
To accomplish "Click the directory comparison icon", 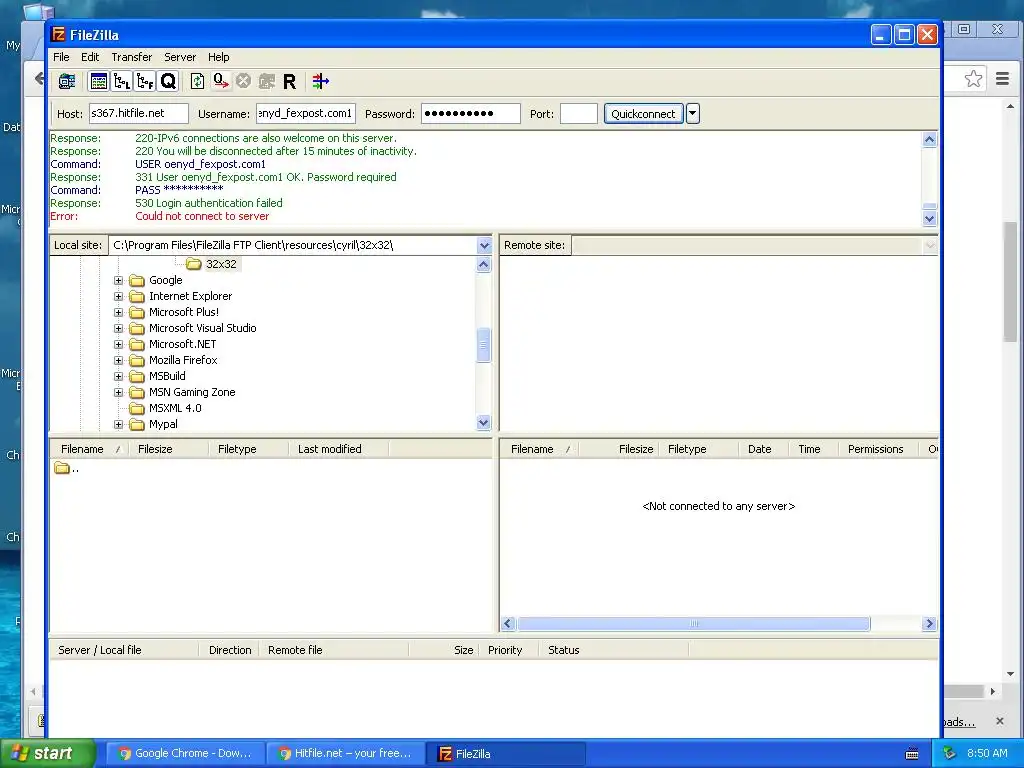I will [x=320, y=82].
